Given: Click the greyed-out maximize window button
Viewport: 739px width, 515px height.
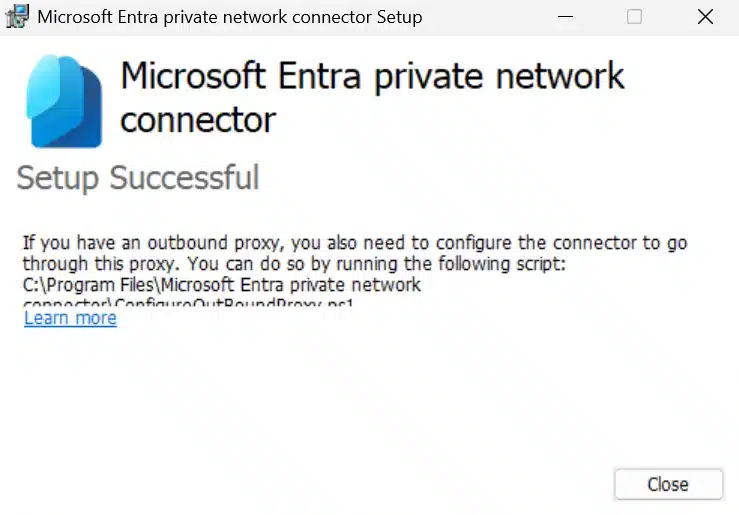Looking at the screenshot, I should (x=634, y=16).
